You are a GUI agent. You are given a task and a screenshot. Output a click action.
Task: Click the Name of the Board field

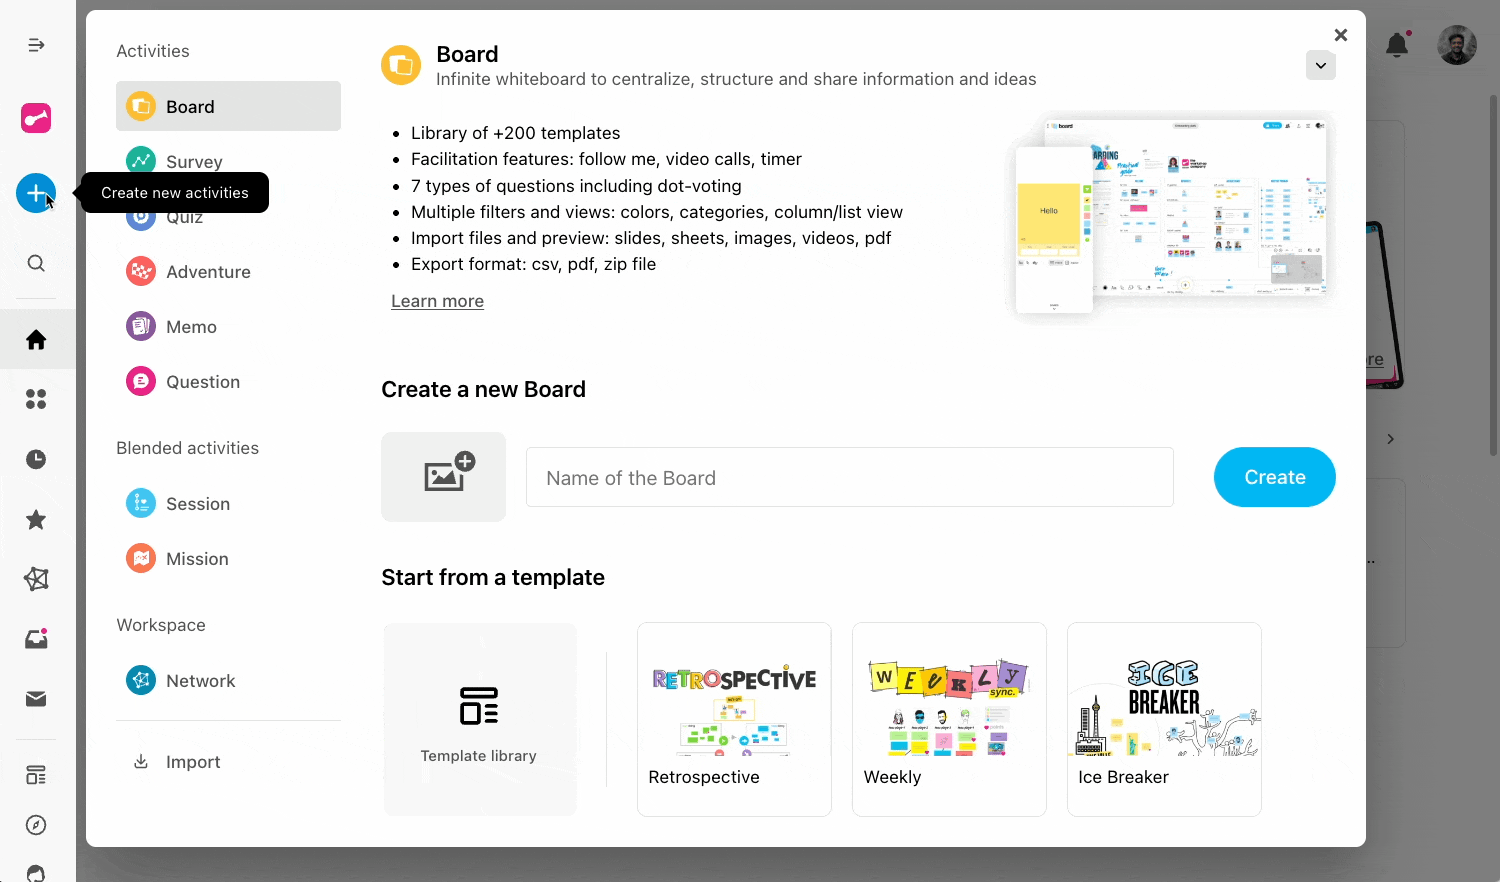point(849,478)
